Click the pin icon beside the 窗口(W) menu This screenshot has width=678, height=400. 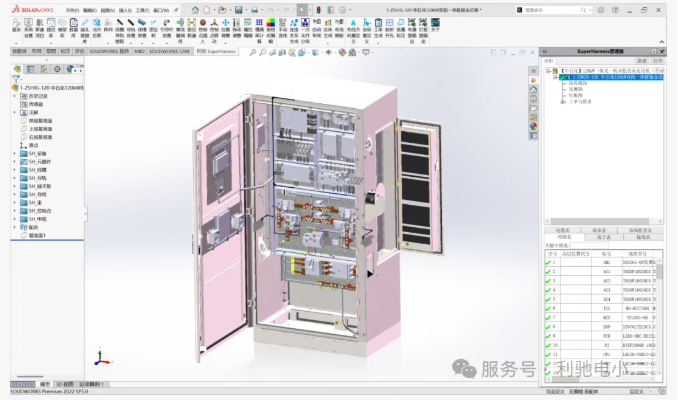(x=176, y=10)
